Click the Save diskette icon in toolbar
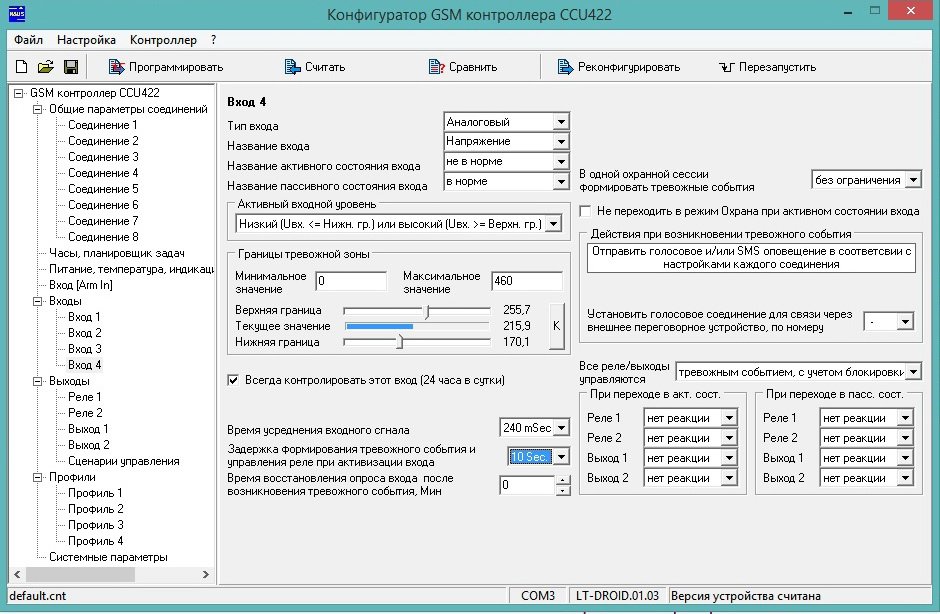Screen dimensions: 940x614 pyautogui.click(x=71, y=67)
